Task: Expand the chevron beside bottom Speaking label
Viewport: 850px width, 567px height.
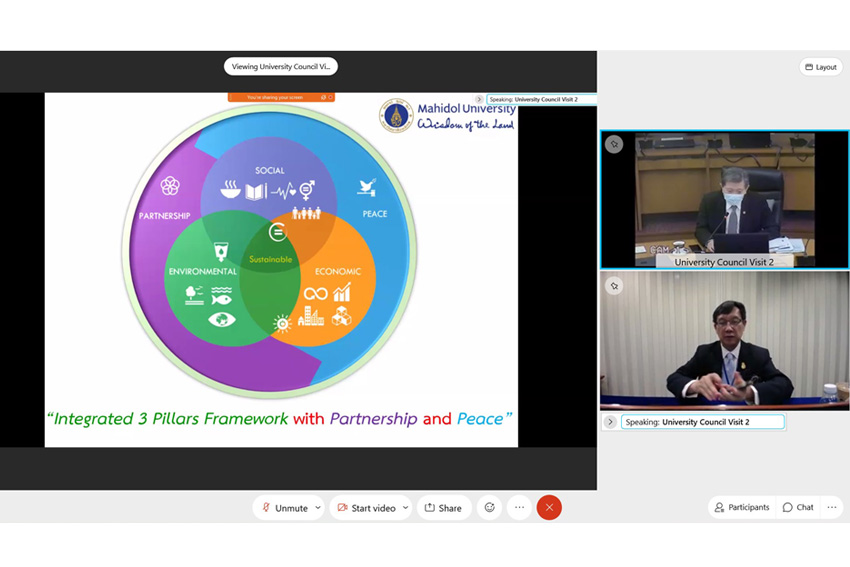Action: 610,422
